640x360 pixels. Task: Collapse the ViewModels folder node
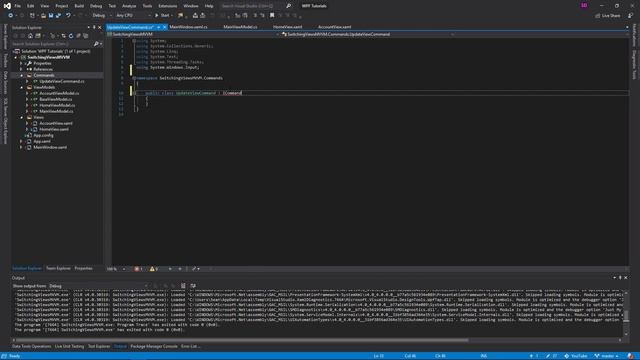(x=22, y=87)
